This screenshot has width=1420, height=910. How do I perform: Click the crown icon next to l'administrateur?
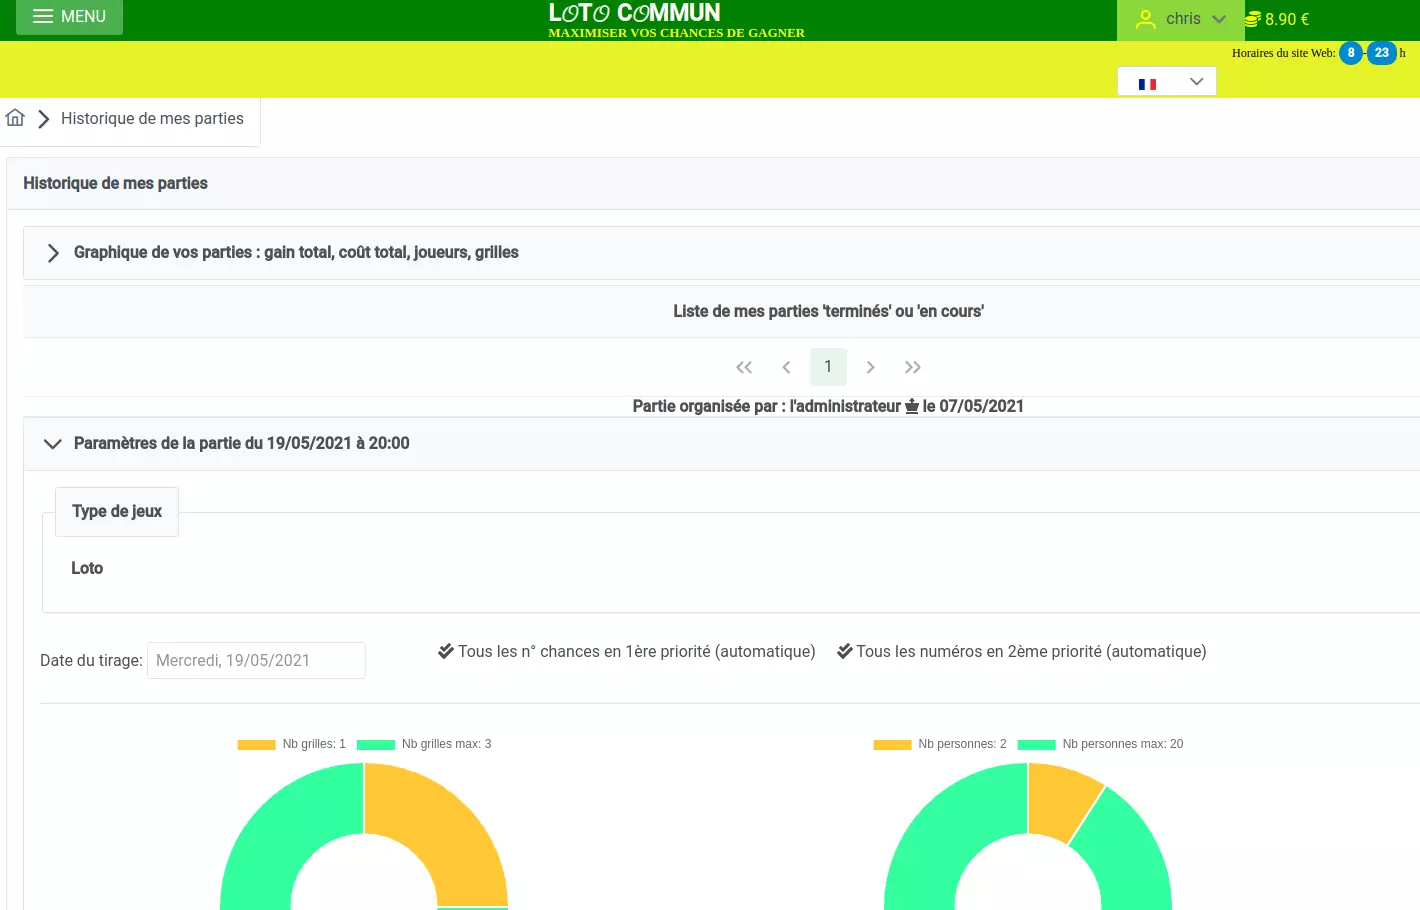point(912,406)
